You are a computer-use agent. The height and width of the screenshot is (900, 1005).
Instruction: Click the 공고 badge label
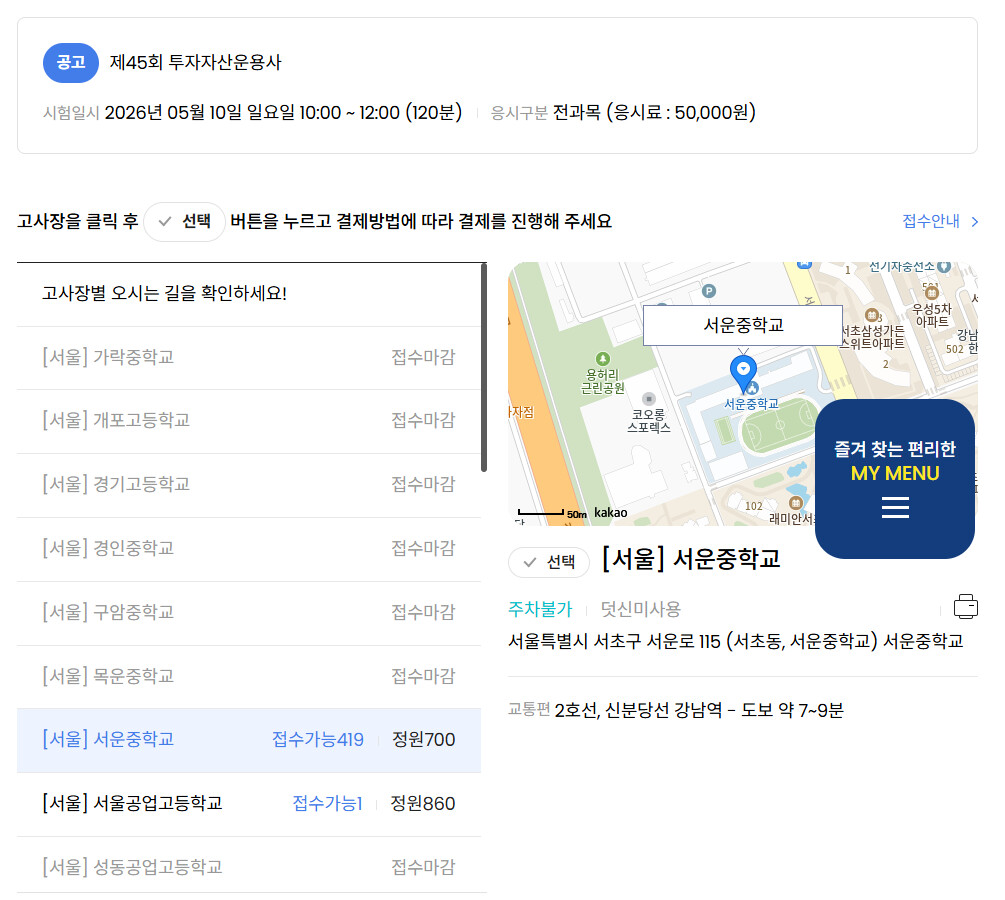[x=71, y=62]
